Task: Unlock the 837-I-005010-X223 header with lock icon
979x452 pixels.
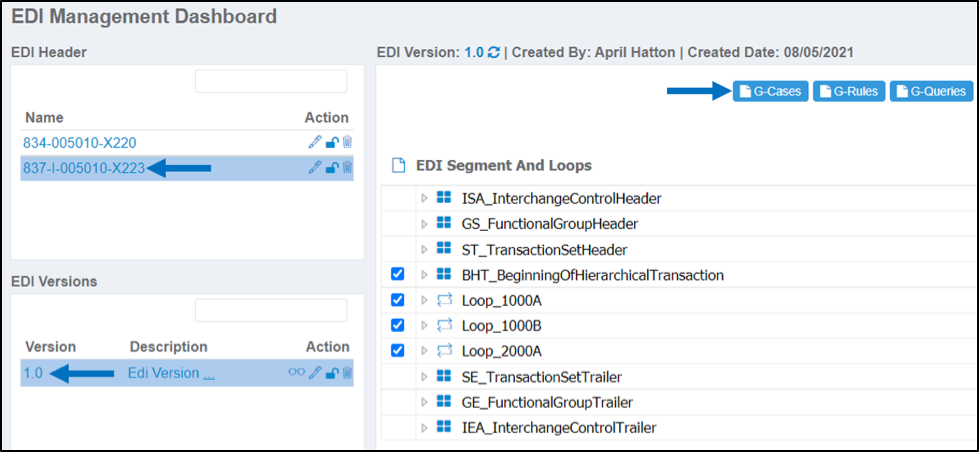Action: 333,168
